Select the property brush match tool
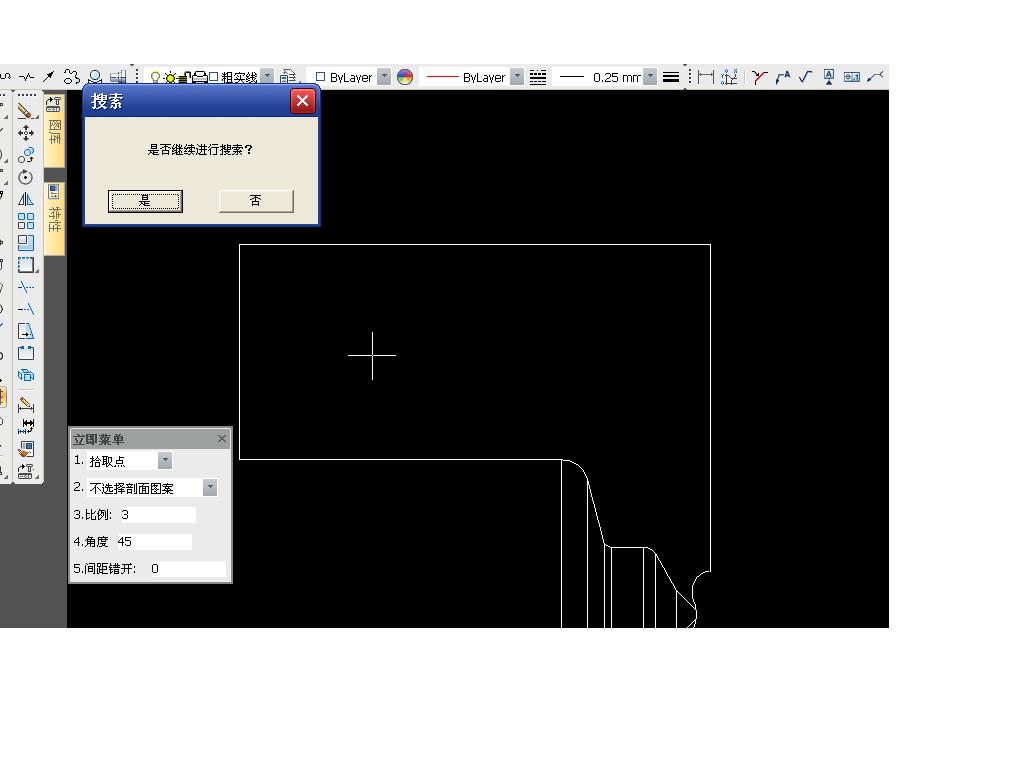This screenshot has height=768, width=1024. tap(25, 449)
